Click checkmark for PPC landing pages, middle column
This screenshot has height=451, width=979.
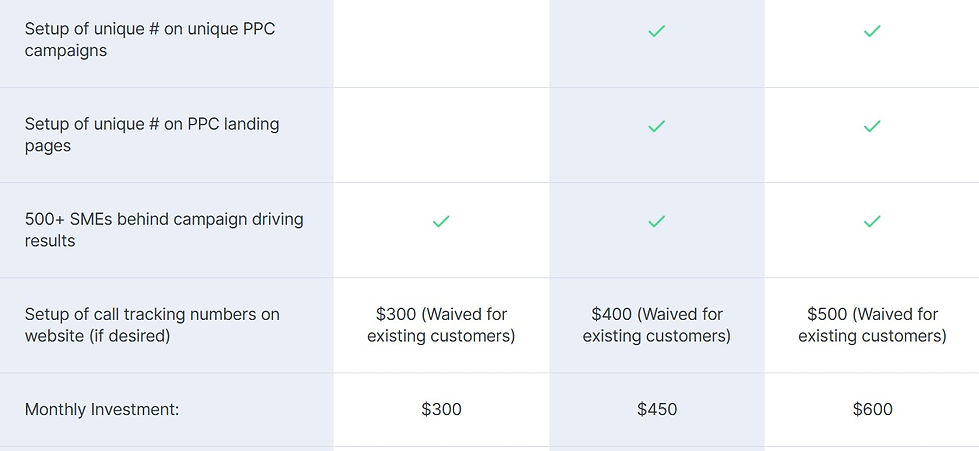tap(656, 126)
